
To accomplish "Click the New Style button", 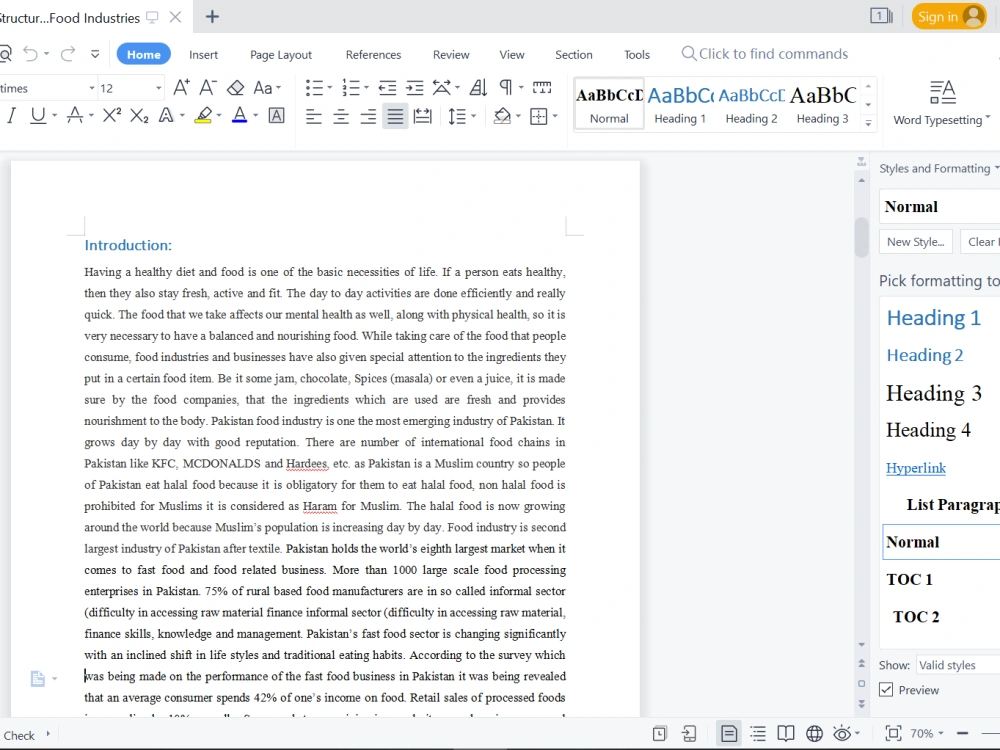I will pyautogui.click(x=915, y=242).
